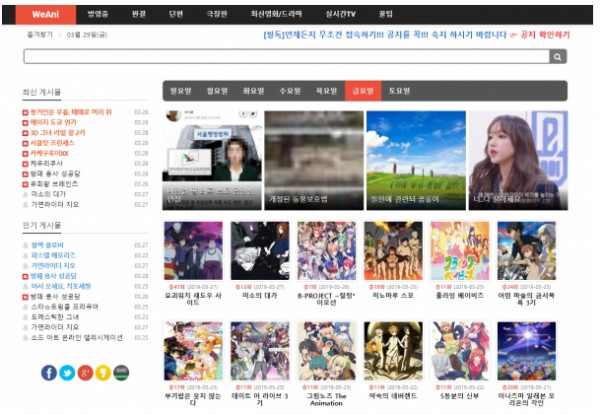
Task: Open the blue sky meadow banner
Action: (416, 161)
